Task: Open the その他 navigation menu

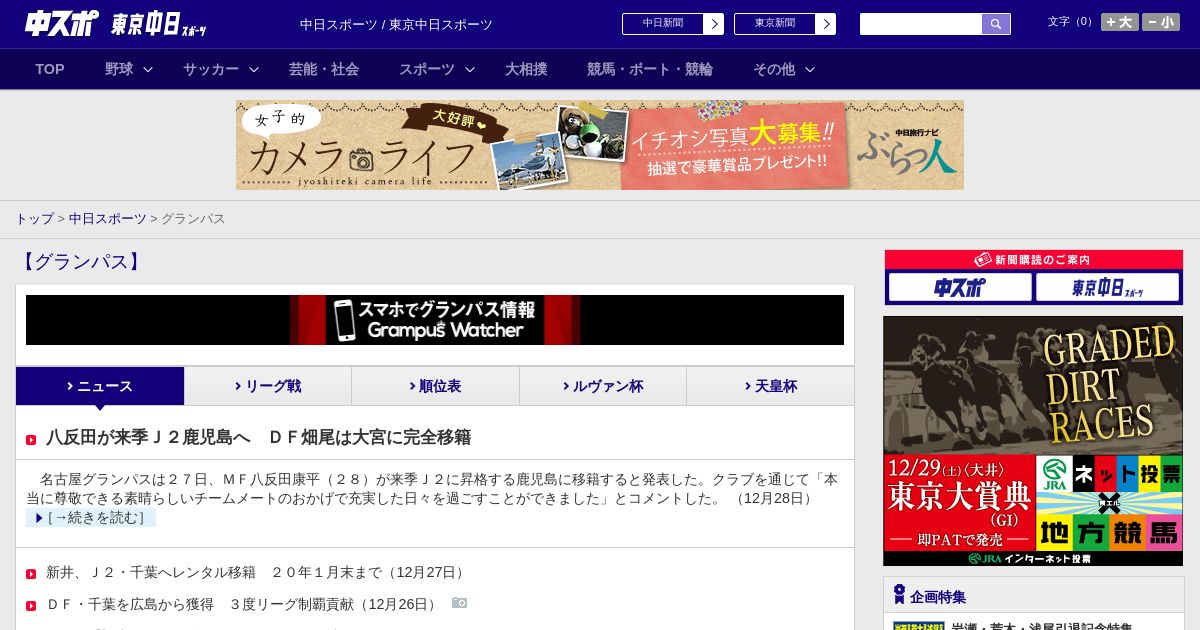Action: click(x=774, y=69)
